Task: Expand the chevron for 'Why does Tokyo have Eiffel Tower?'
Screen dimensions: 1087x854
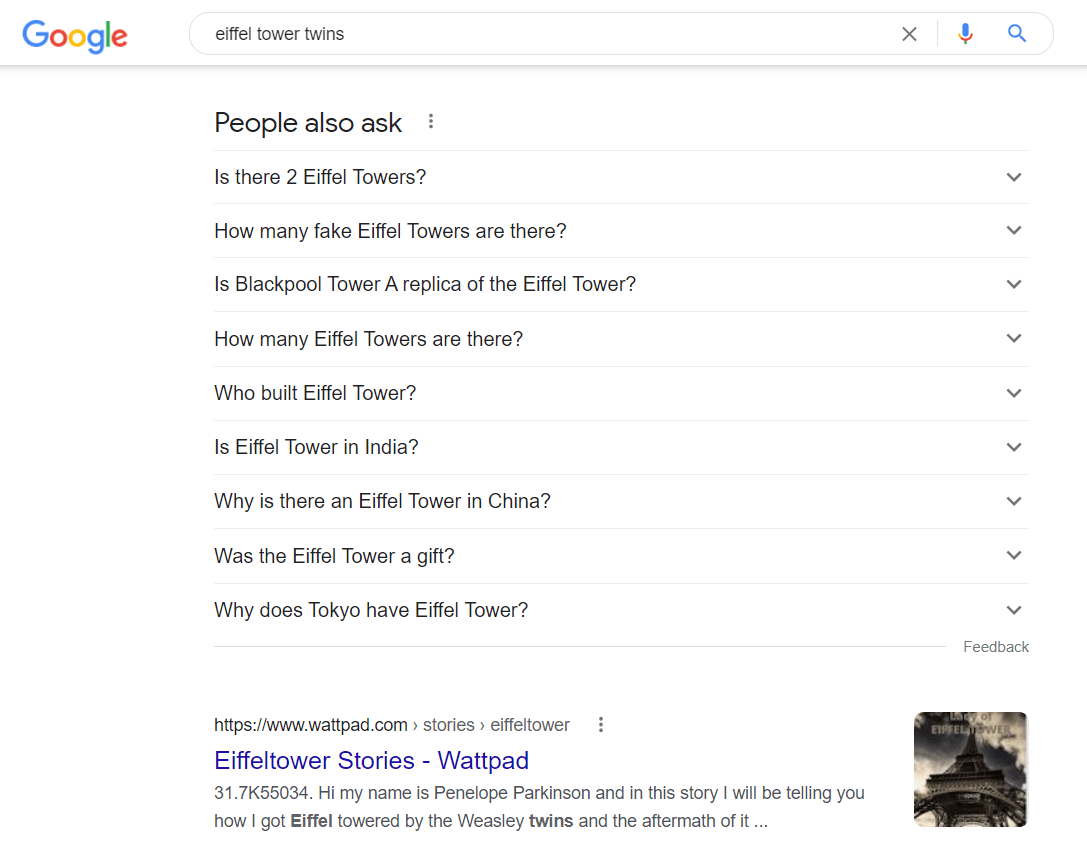Action: tap(1014, 610)
